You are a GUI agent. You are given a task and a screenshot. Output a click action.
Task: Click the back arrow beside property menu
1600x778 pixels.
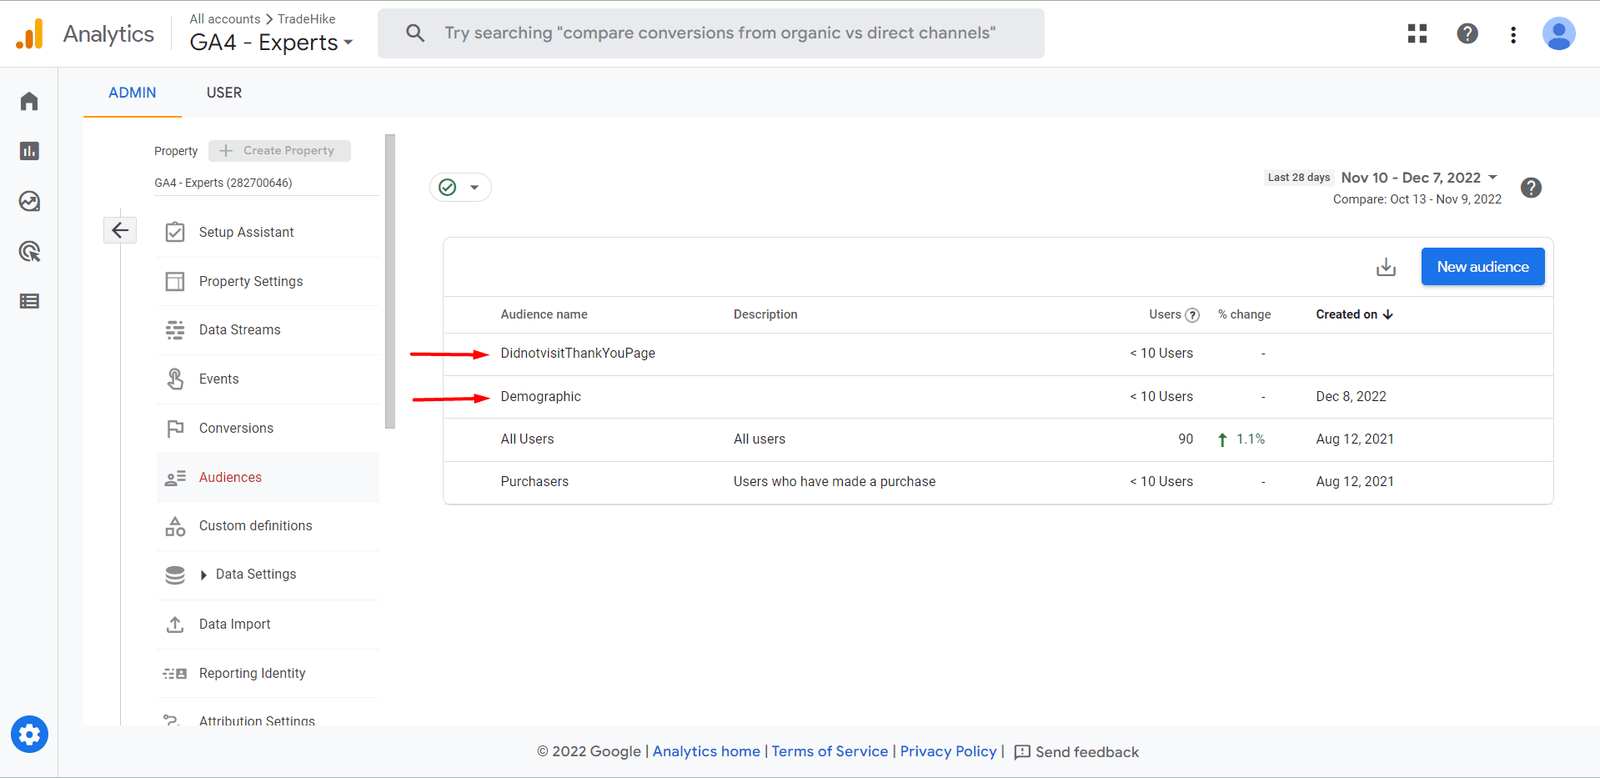(x=120, y=231)
